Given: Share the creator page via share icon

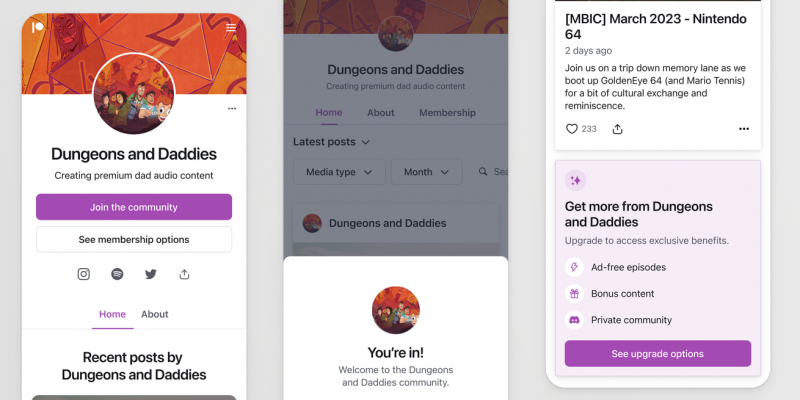Looking at the screenshot, I should 184,274.
